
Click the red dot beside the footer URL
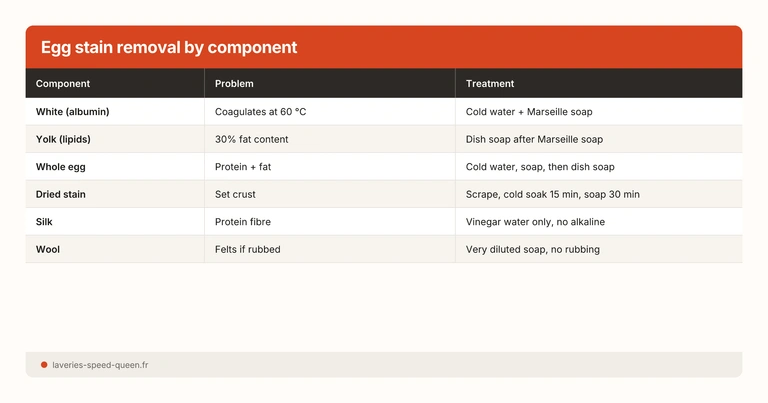(44, 365)
